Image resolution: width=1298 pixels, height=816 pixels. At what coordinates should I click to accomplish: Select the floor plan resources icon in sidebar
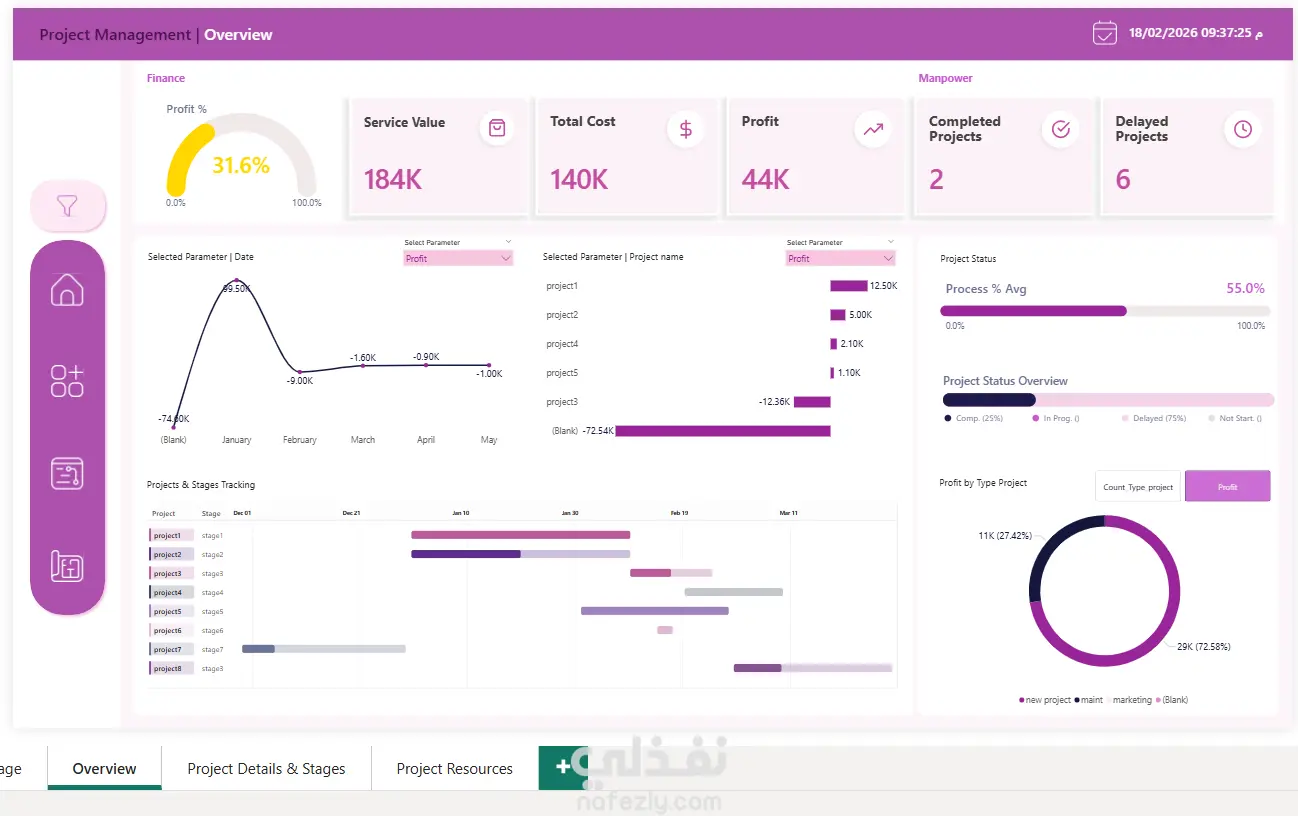[67, 566]
